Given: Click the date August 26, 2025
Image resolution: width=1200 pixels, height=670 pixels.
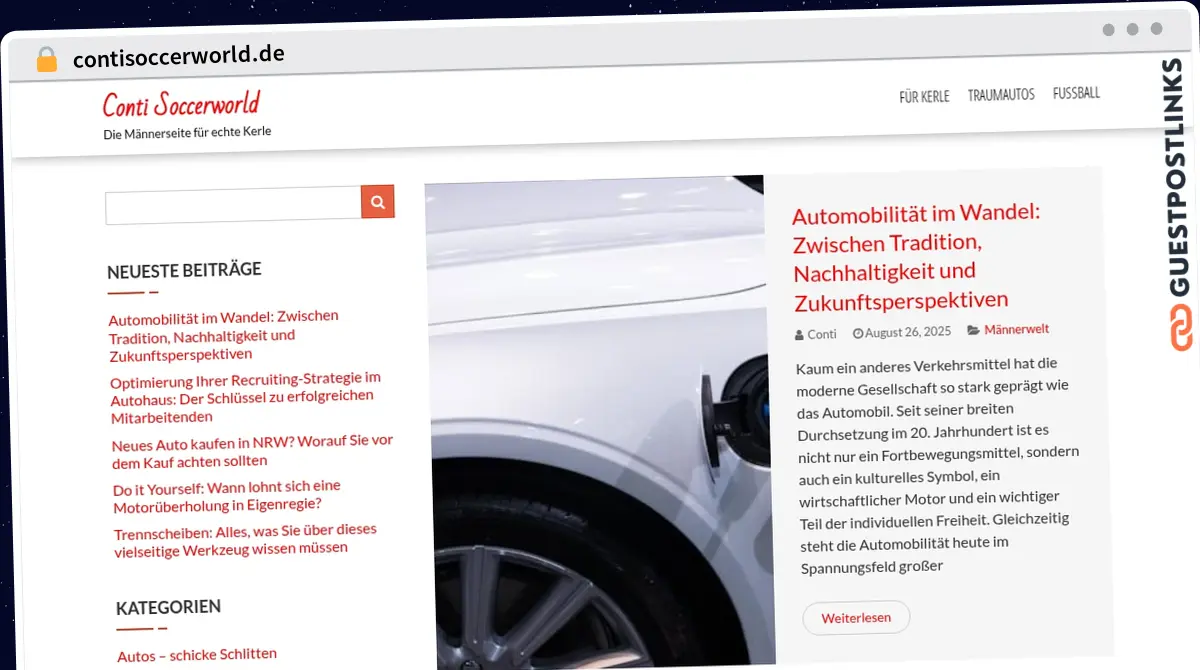Looking at the screenshot, I should pos(908,332).
